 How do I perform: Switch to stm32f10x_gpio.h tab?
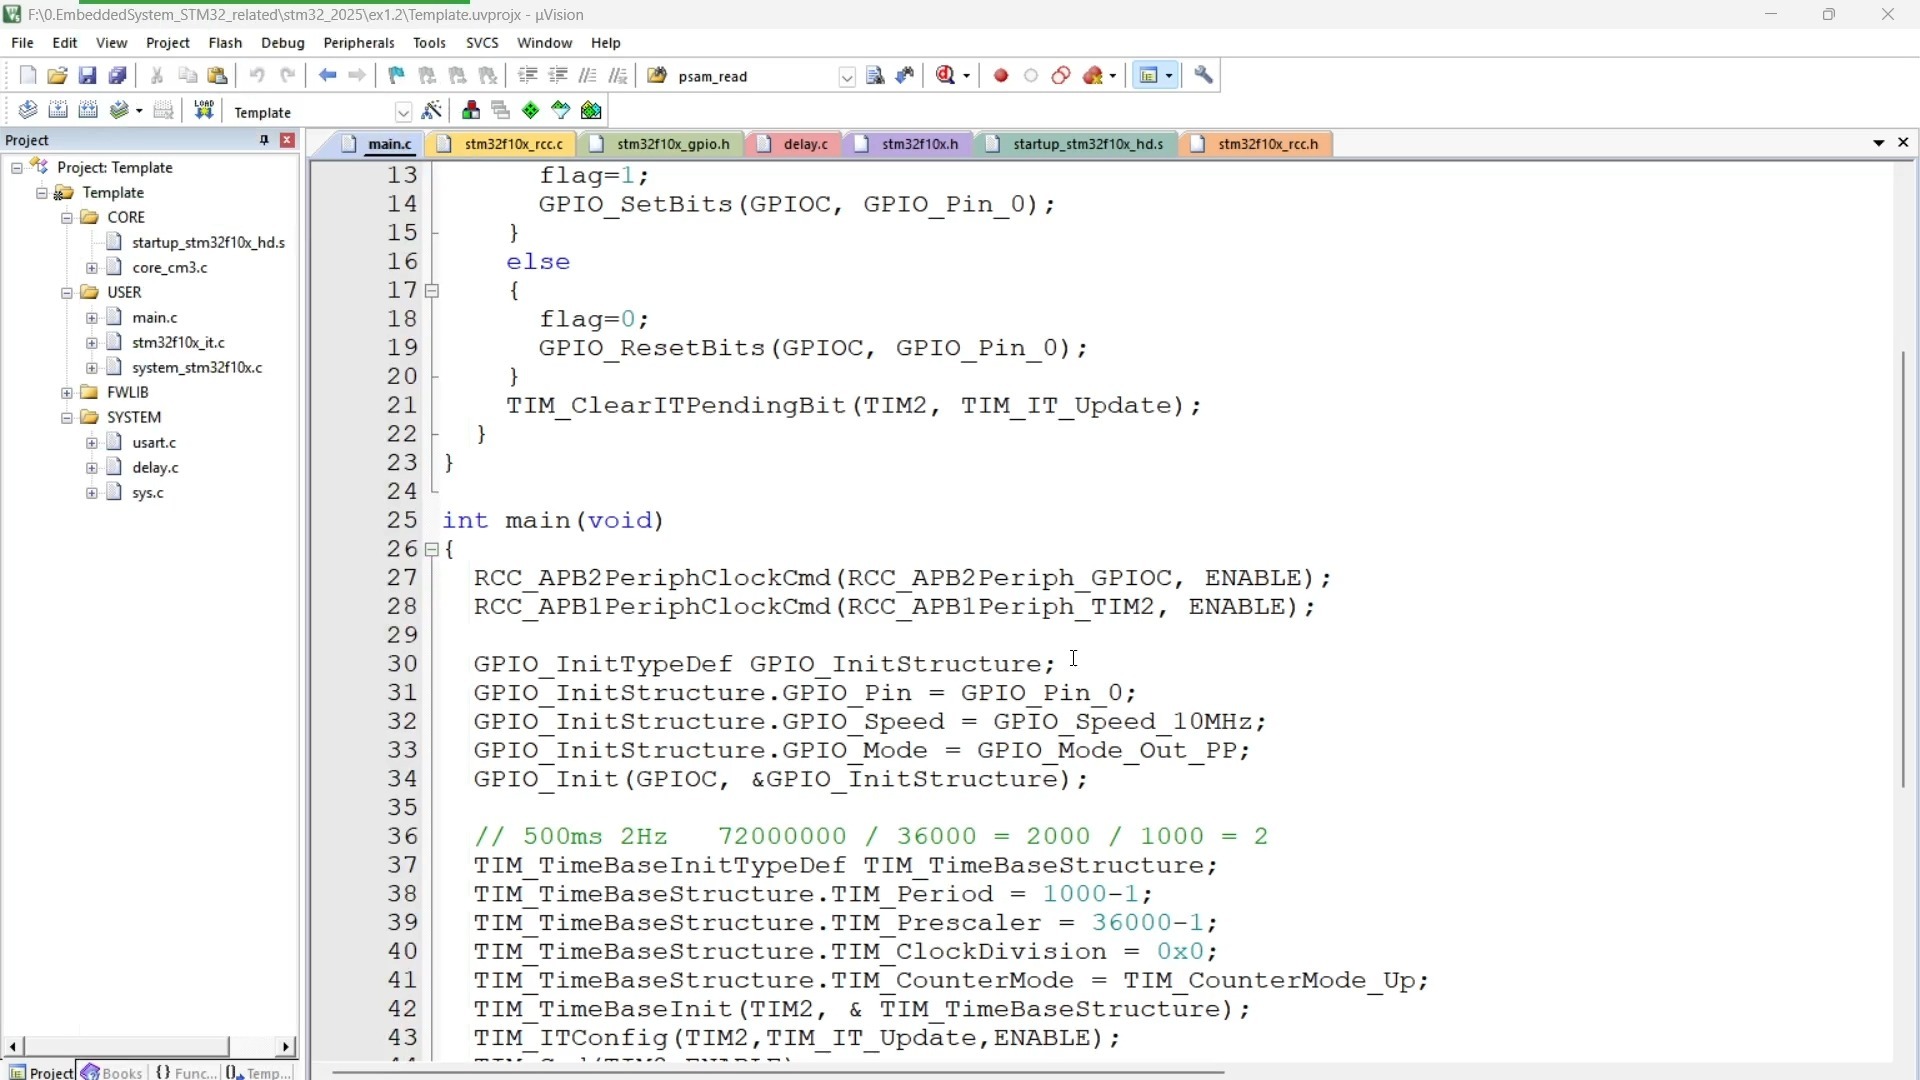coord(672,144)
